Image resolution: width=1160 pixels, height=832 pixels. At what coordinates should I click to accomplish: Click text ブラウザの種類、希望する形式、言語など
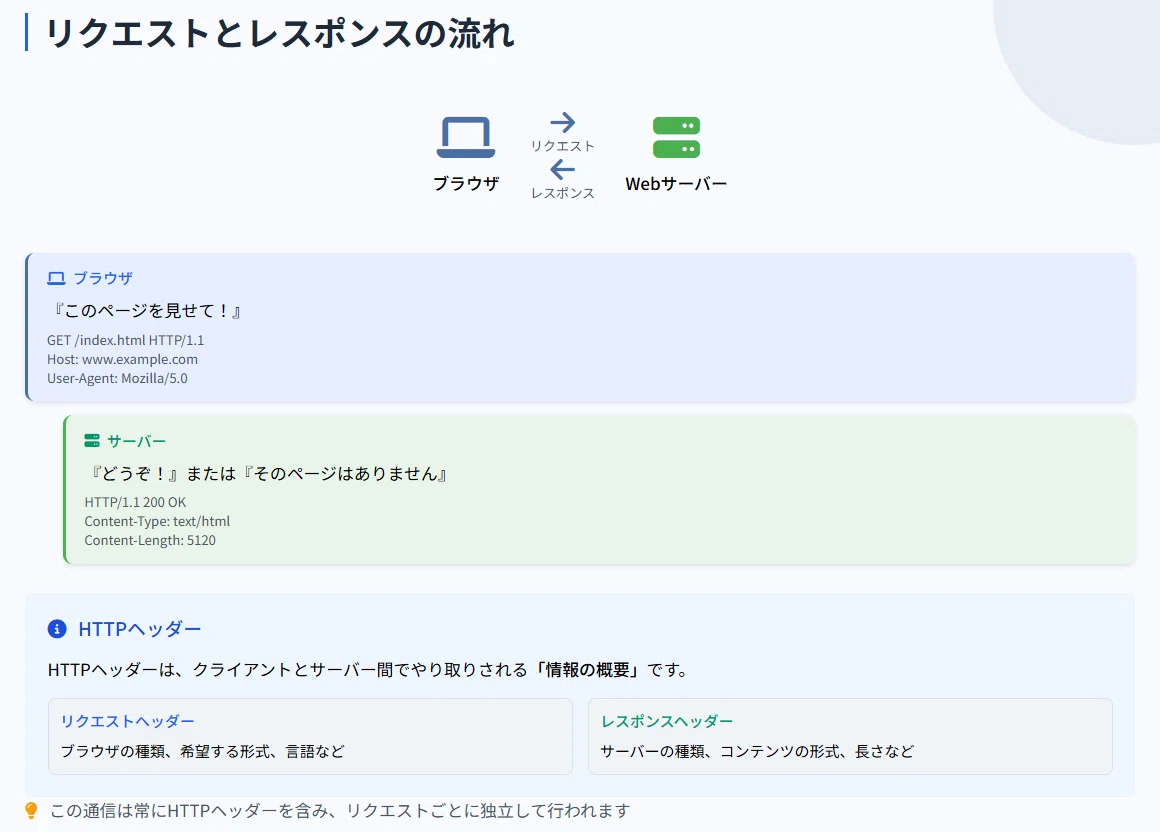203,751
